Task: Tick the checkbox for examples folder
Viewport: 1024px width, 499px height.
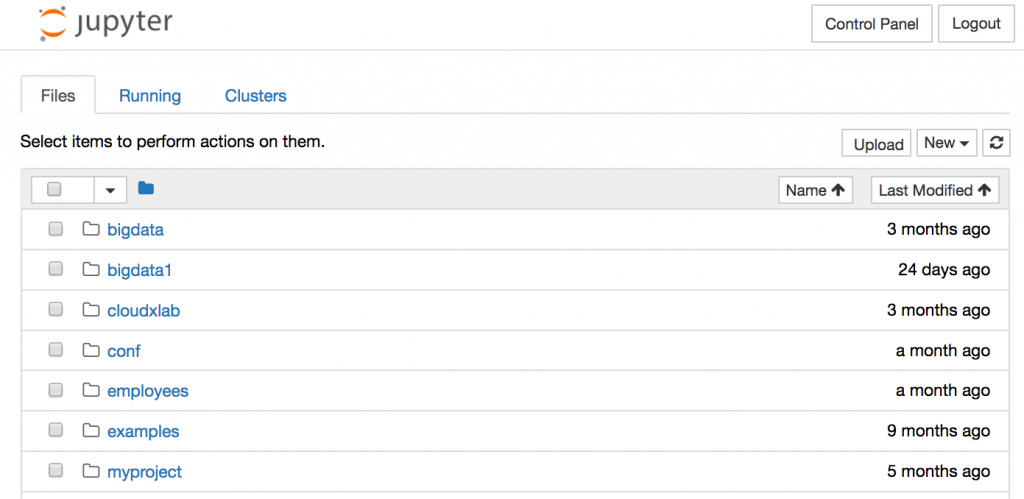Action: [x=56, y=430]
